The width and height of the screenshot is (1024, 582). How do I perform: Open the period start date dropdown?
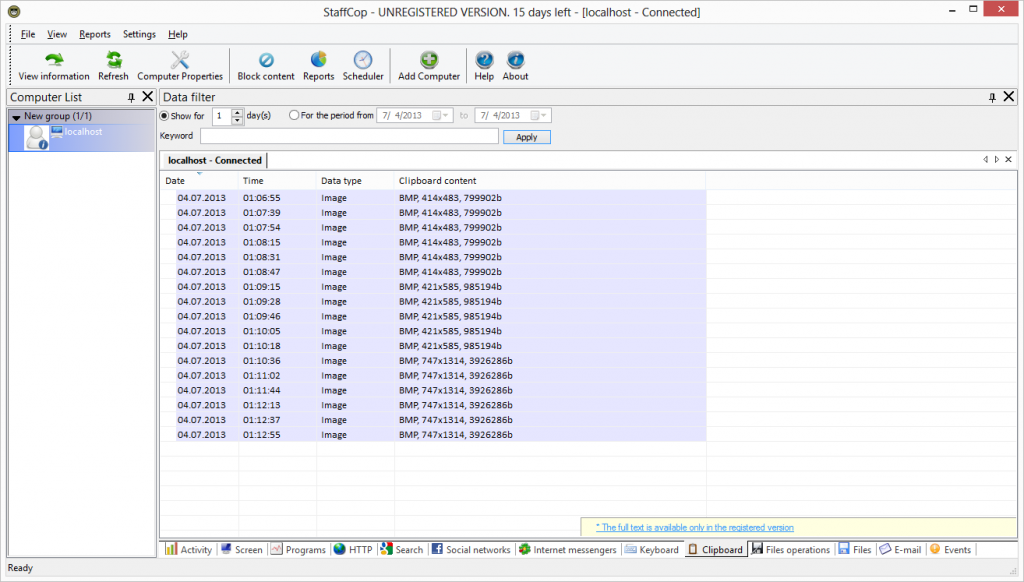click(441, 116)
